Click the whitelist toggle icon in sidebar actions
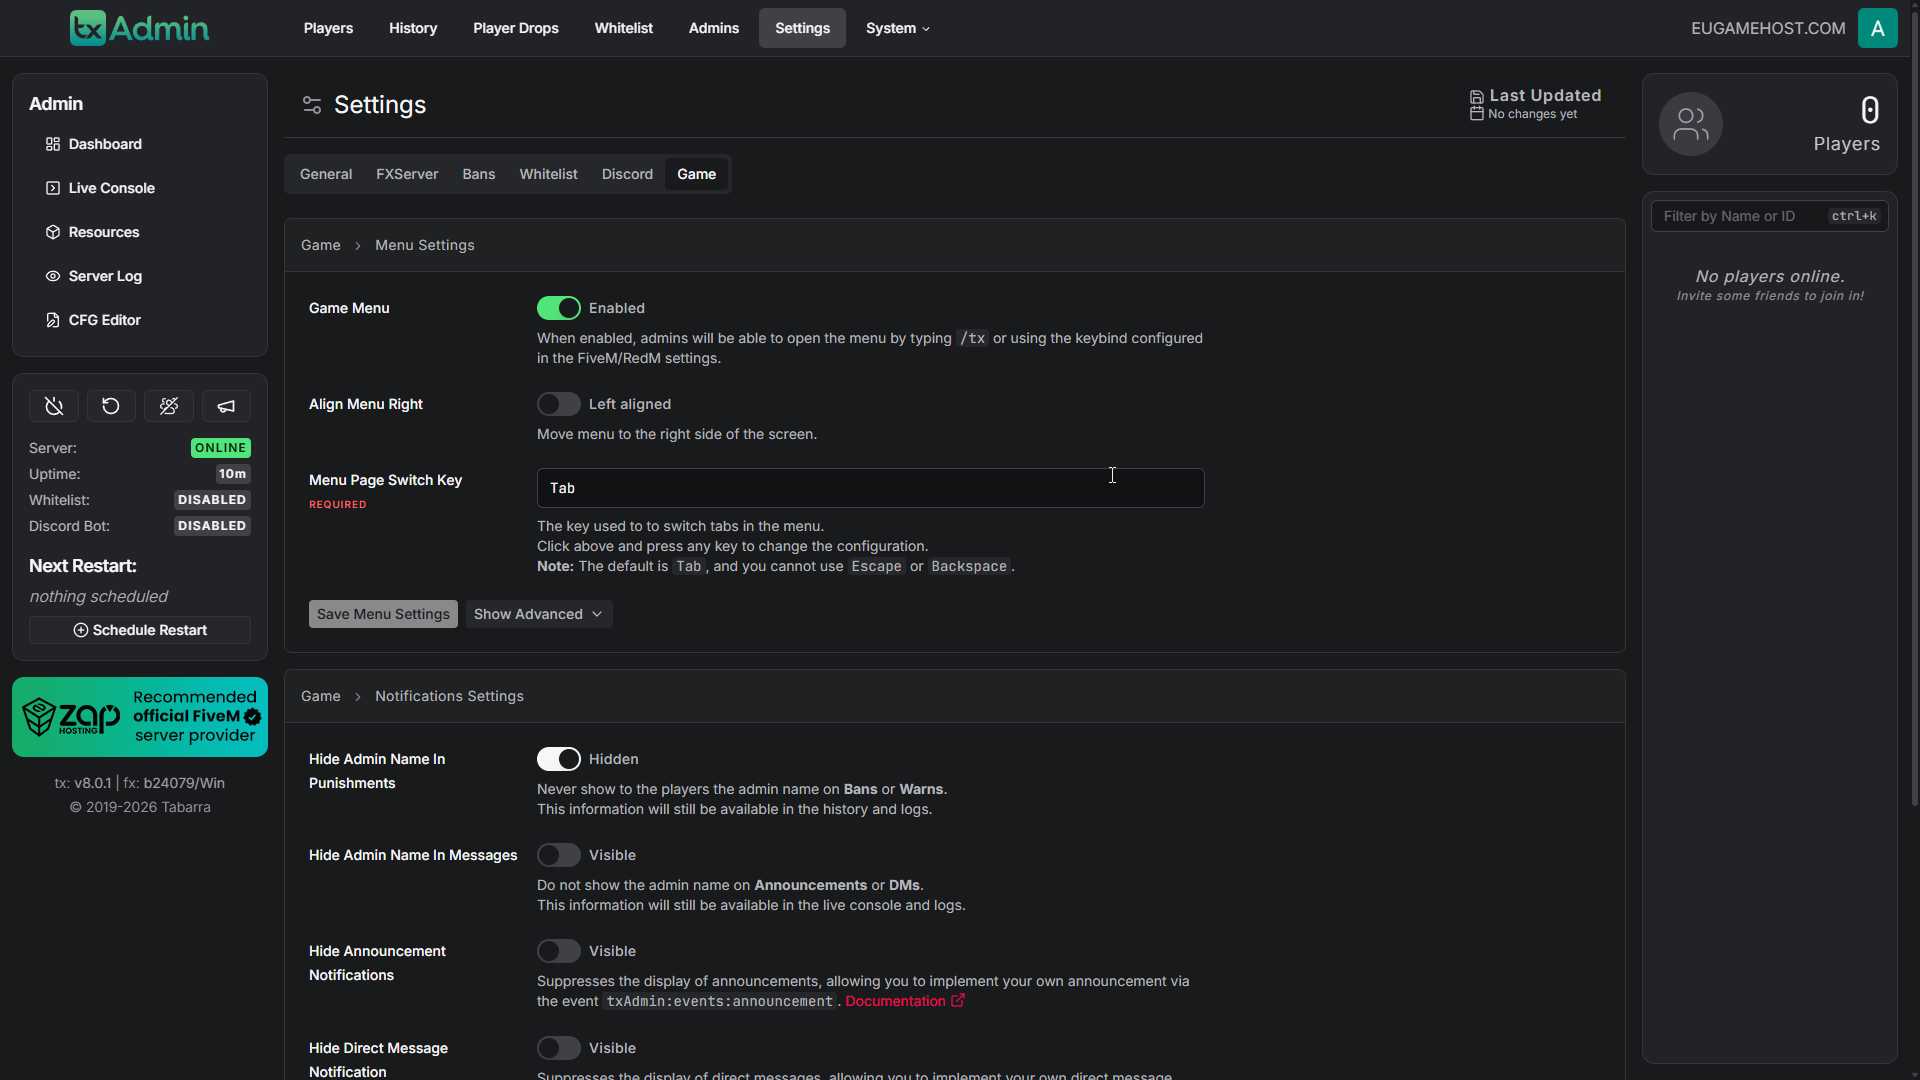 click(168, 406)
